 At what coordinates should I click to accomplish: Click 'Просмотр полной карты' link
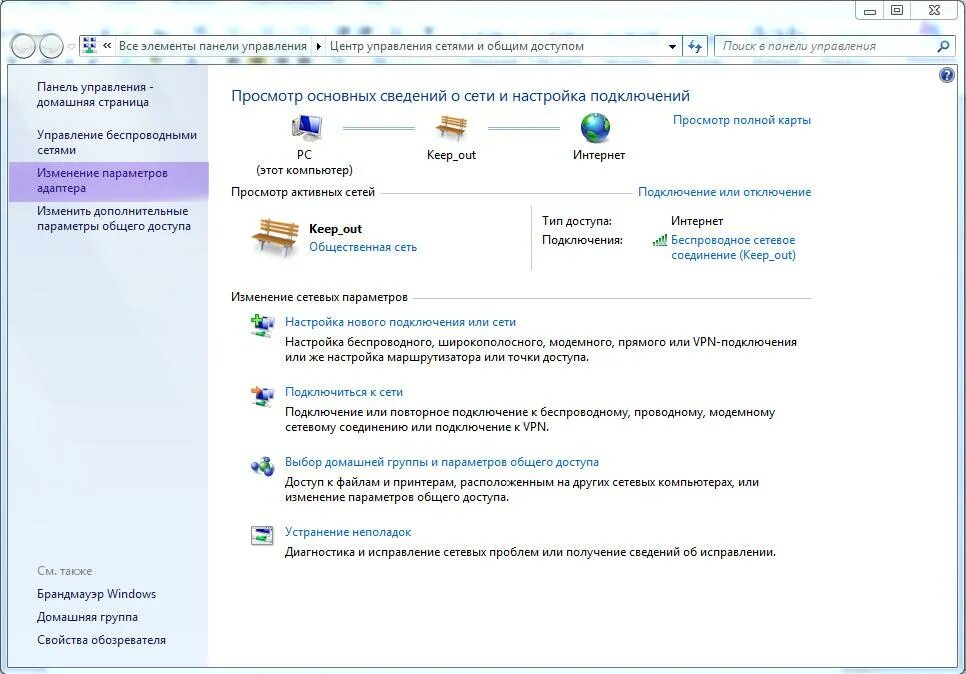[742, 120]
